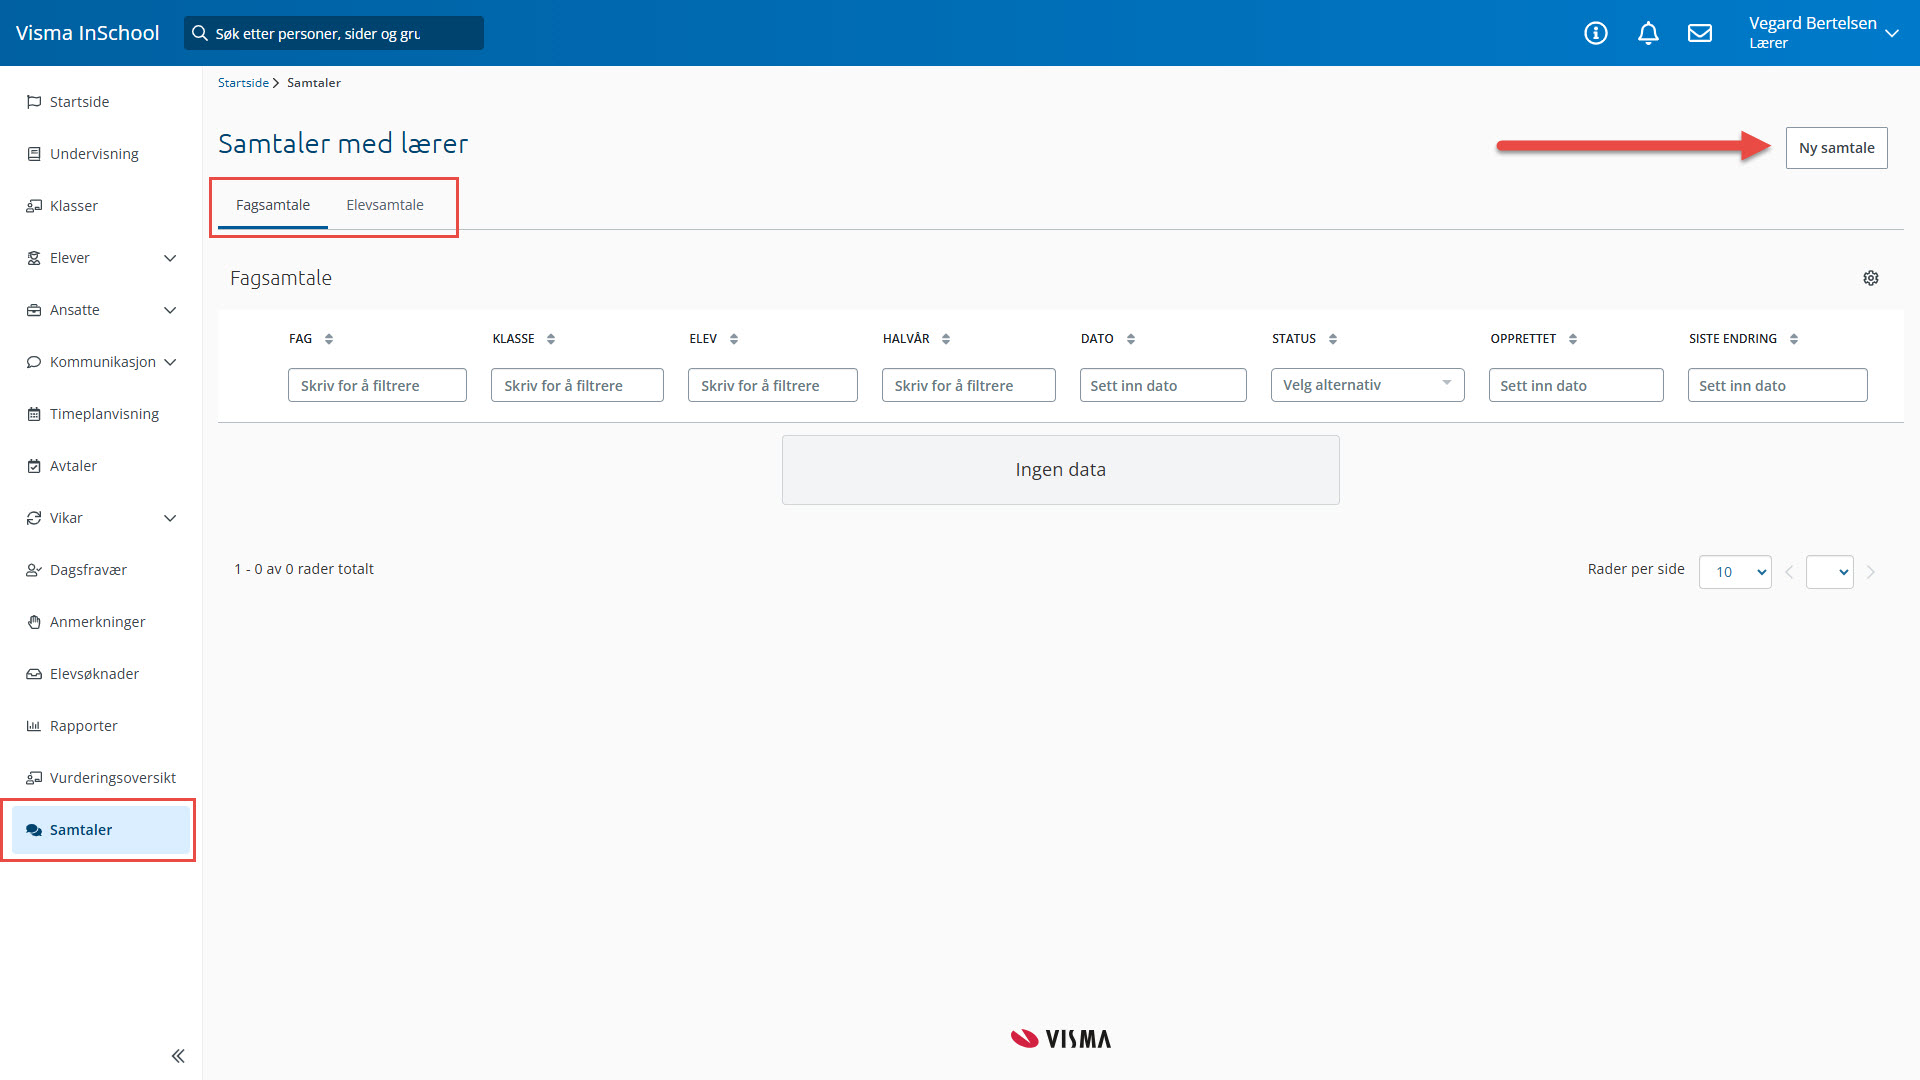The height and width of the screenshot is (1080, 1920).
Task: Click the information circle icon
Action: point(1596,33)
